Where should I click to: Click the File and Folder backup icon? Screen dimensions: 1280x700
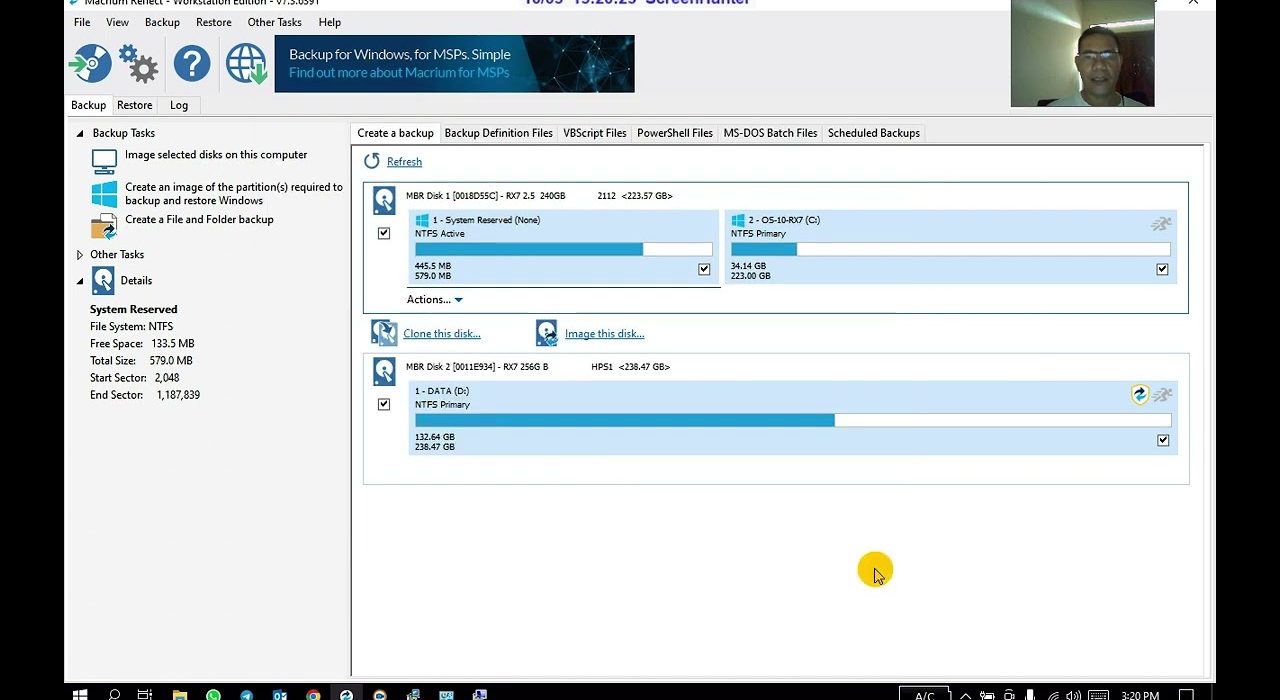coord(104,227)
